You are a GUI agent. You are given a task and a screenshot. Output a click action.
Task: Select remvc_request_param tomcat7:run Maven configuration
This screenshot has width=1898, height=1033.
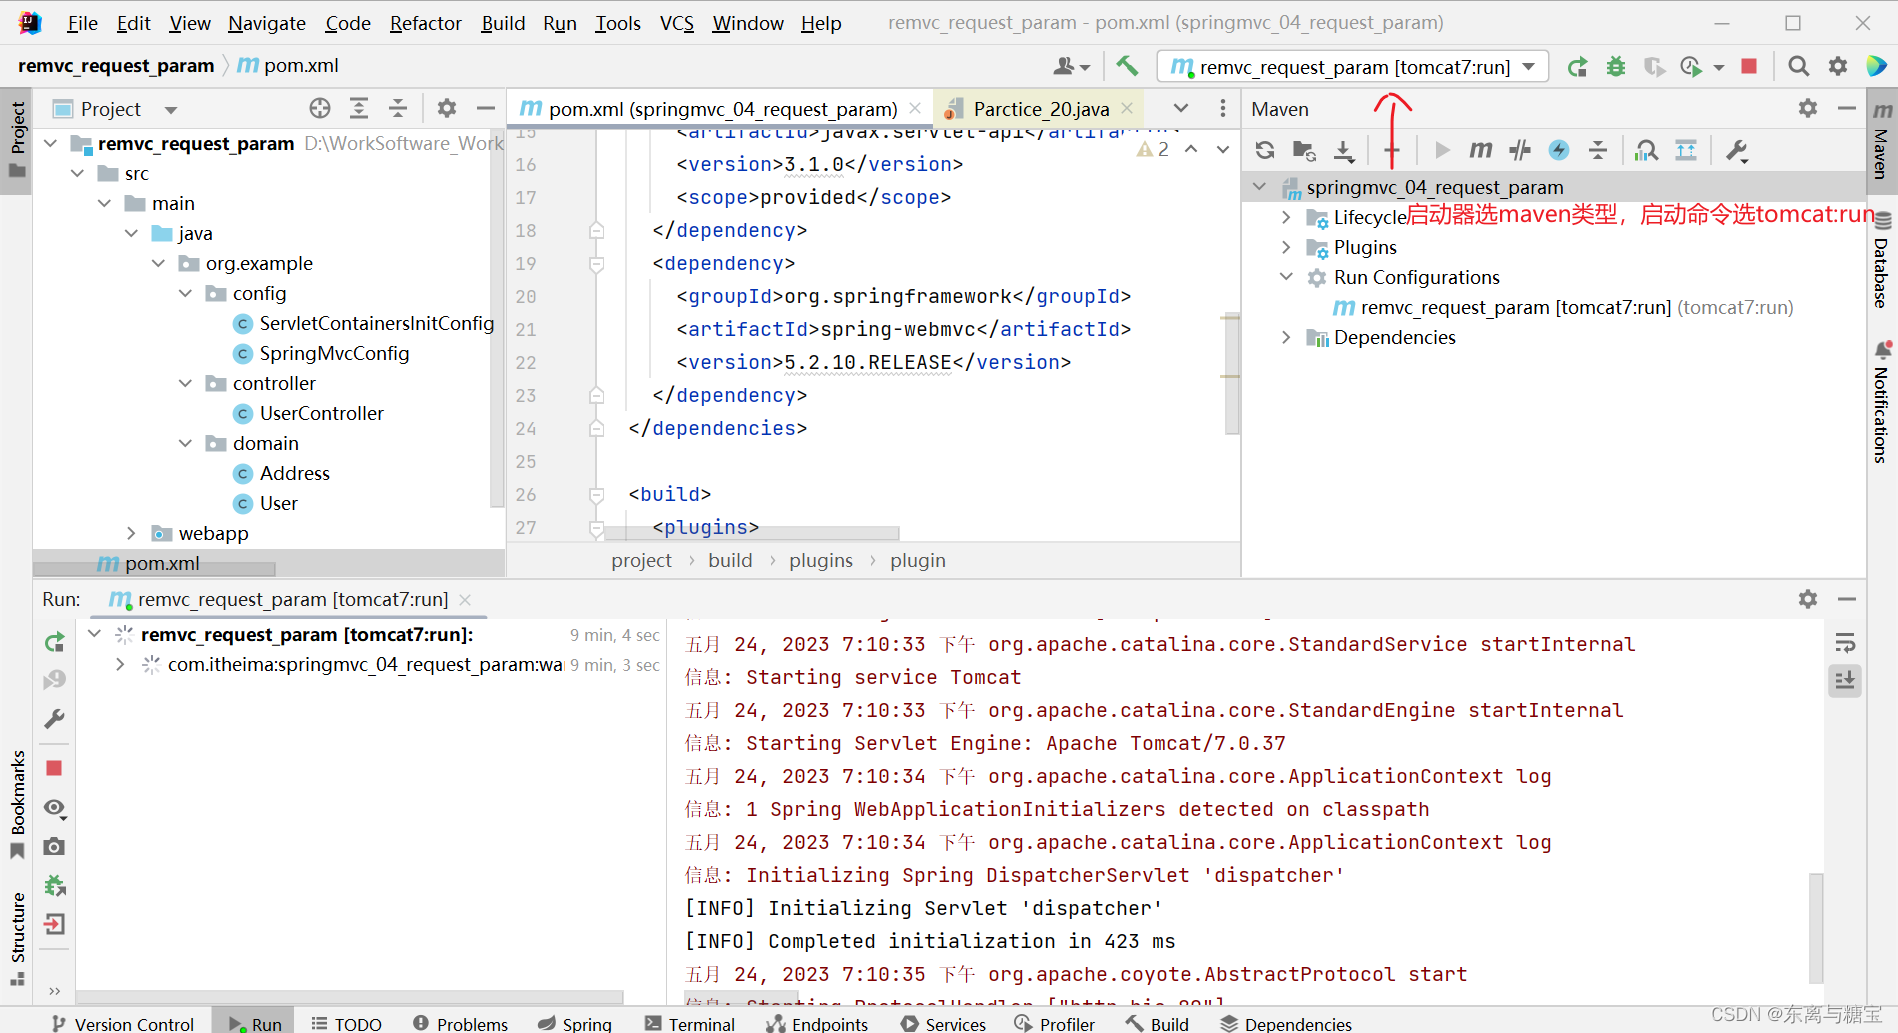pyautogui.click(x=1563, y=307)
